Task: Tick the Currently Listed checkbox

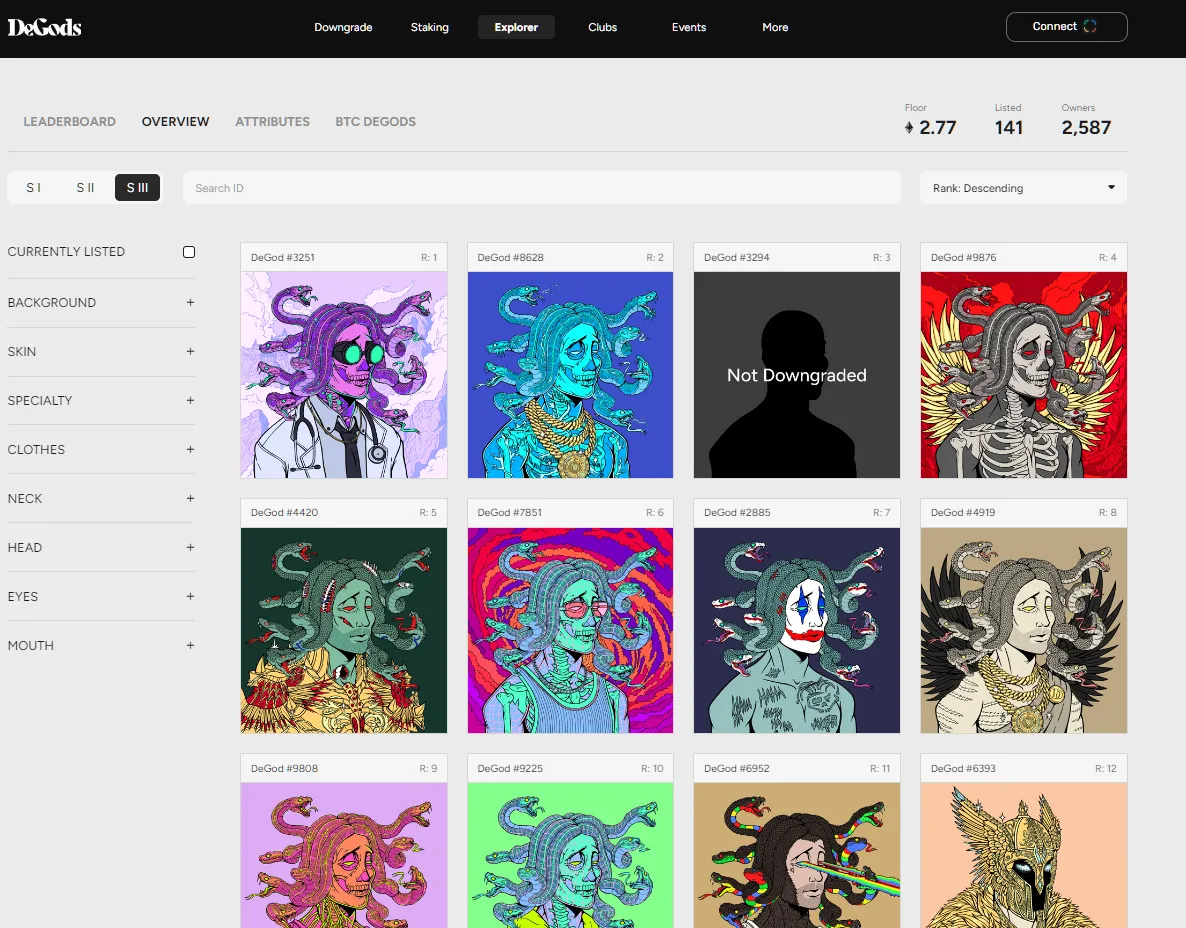Action: (189, 252)
